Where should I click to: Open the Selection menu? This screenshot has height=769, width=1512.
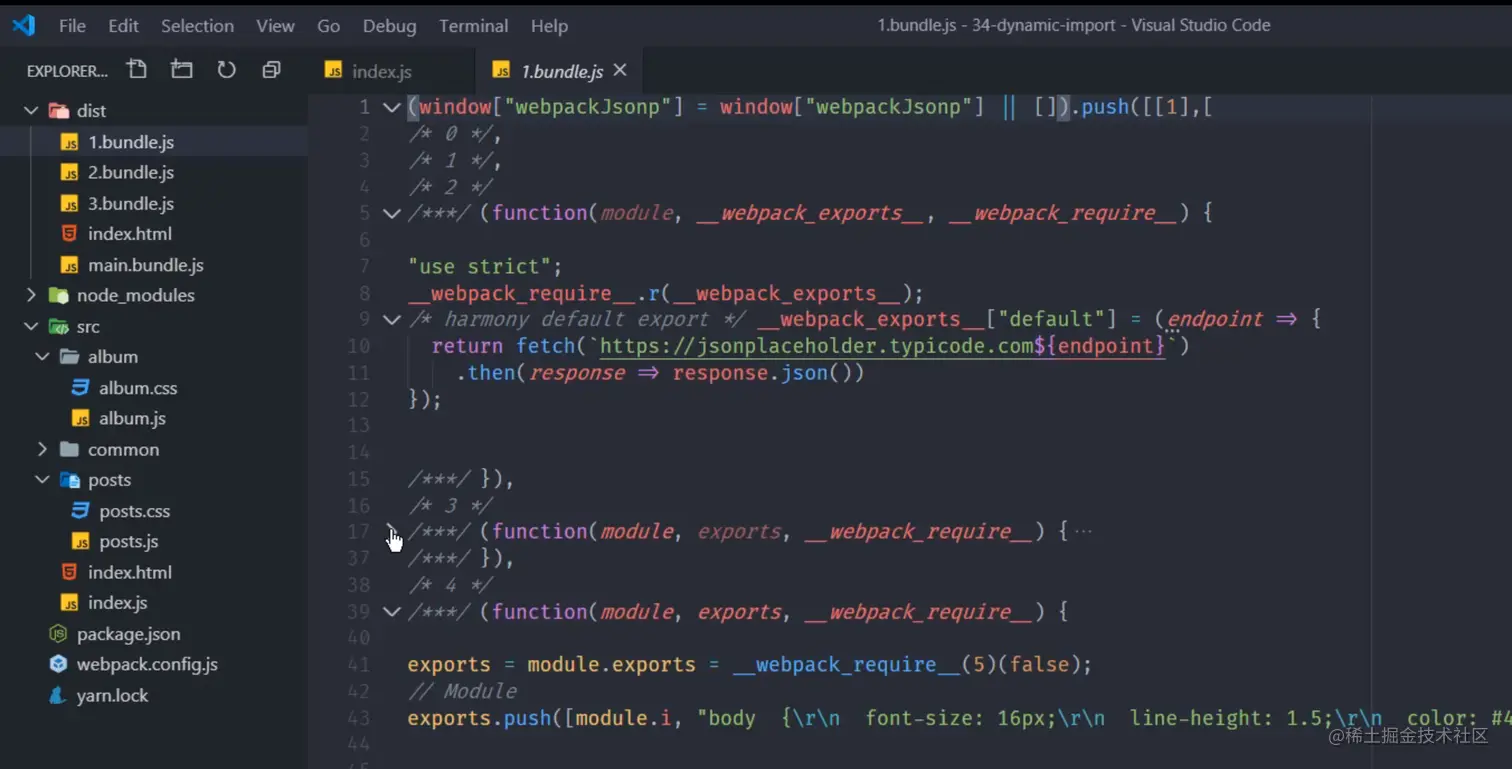click(x=197, y=26)
